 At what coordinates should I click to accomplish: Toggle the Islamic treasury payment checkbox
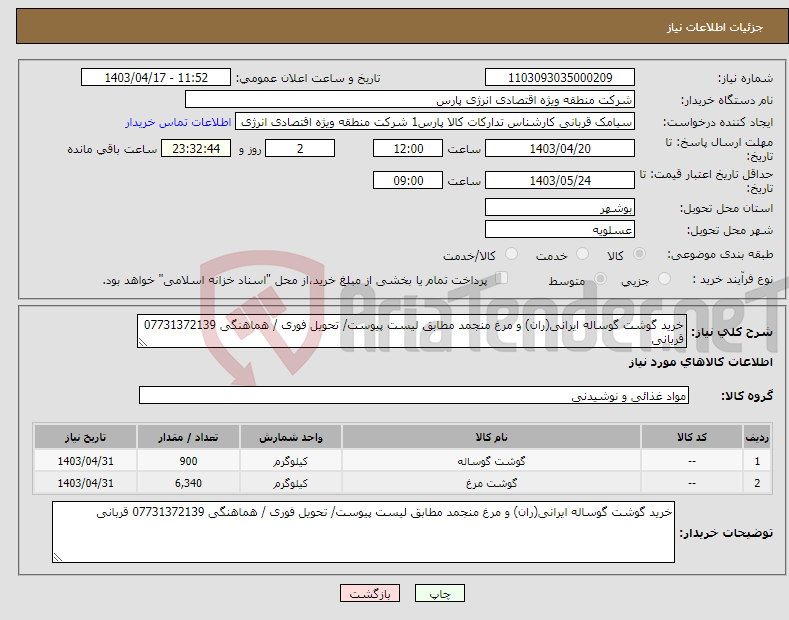coord(502,278)
